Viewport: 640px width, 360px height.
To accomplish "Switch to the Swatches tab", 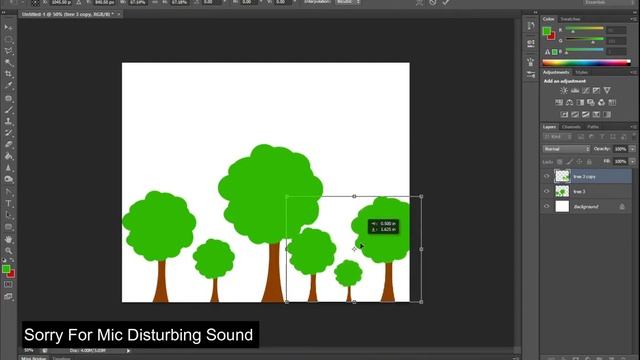I will tap(570, 19).
